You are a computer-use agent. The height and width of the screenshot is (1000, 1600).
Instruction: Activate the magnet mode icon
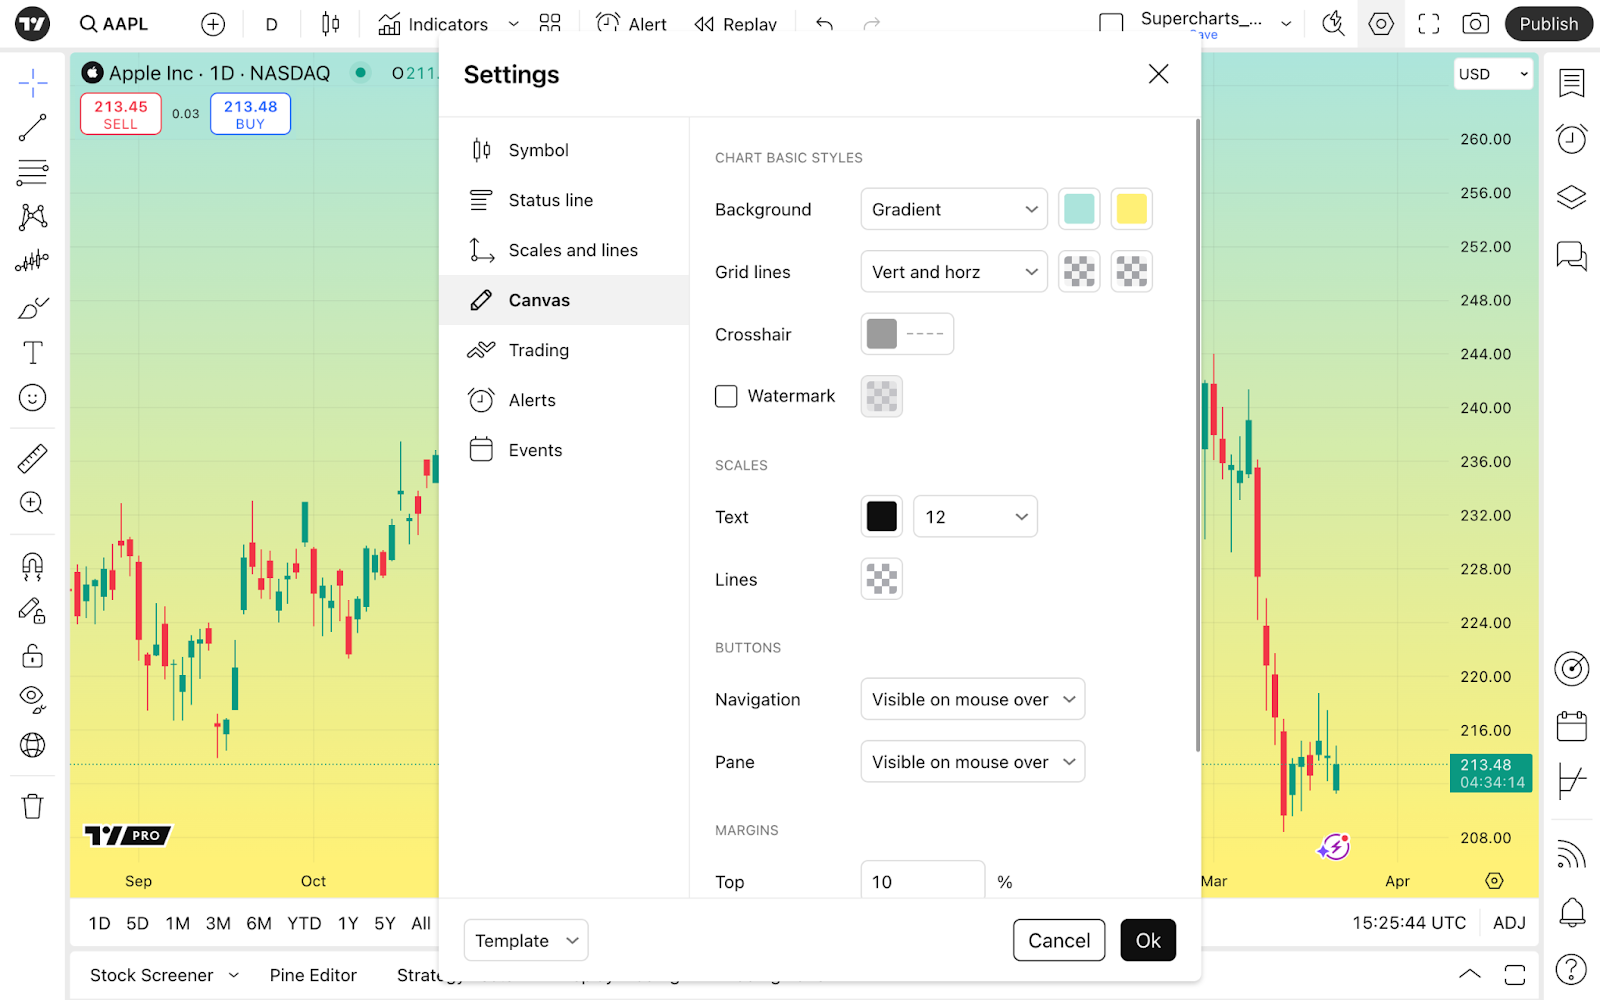[x=32, y=567]
